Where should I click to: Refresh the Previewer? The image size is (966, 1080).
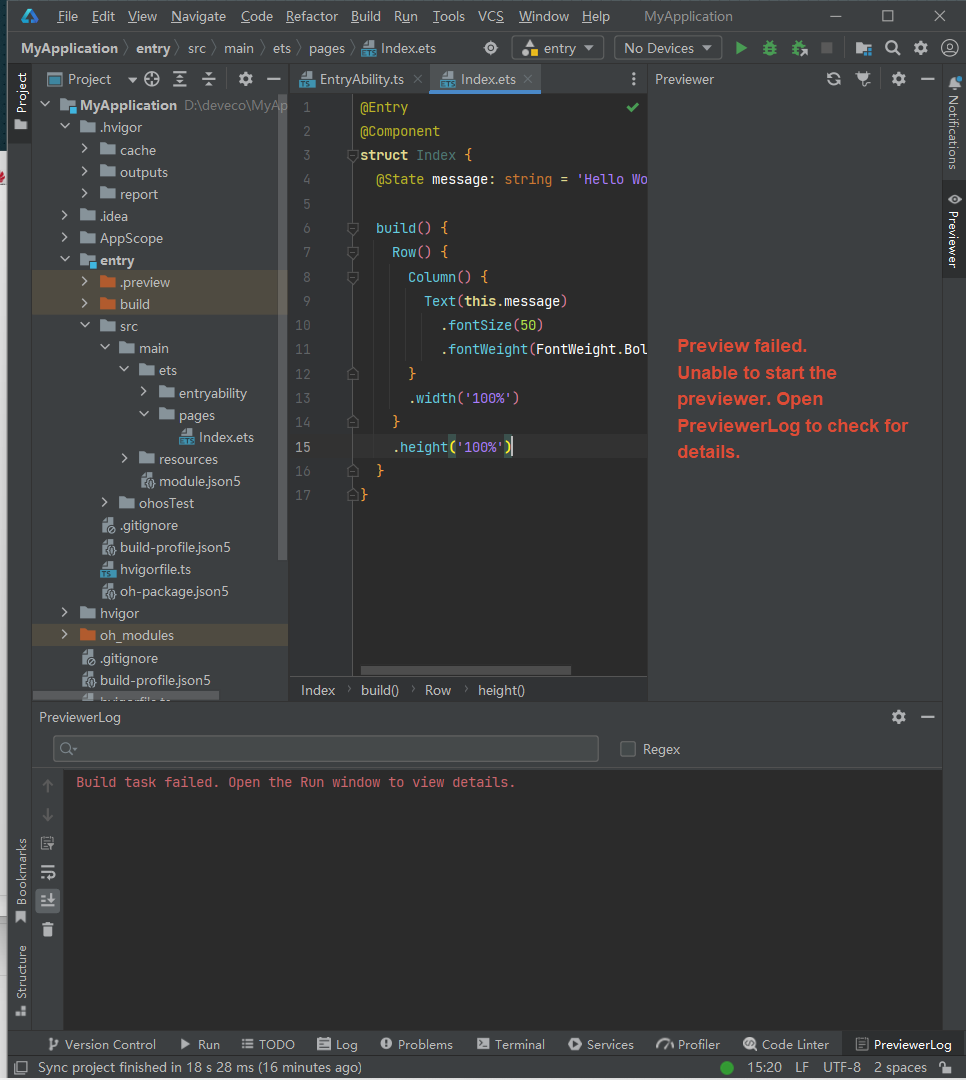(x=834, y=79)
